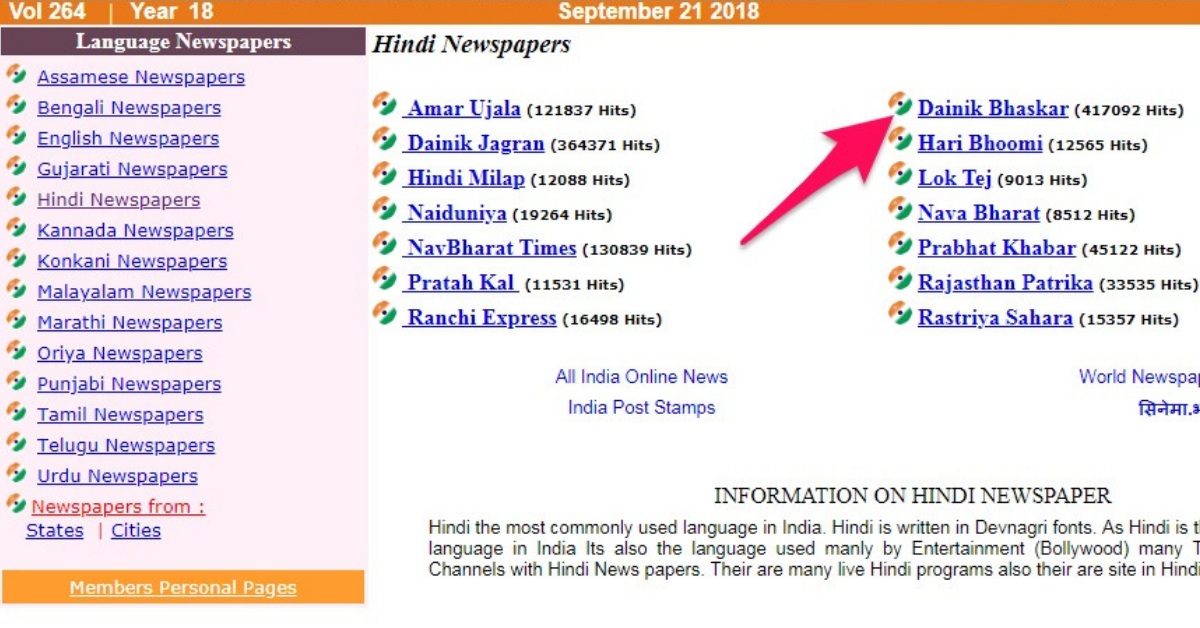This screenshot has height=628, width=1200.
Task: Click the bullet icon beside Assamese Newspapers
Action: pyautogui.click(x=16, y=74)
